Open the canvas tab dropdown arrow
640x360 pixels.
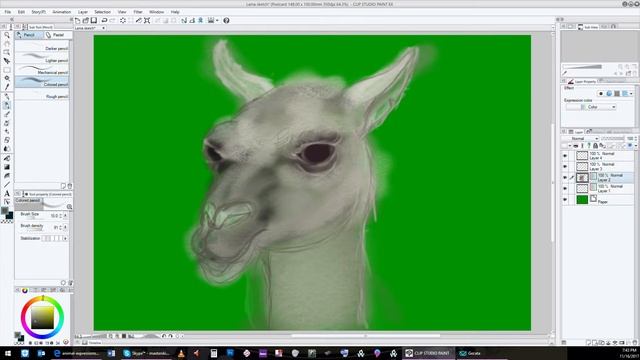point(104,28)
